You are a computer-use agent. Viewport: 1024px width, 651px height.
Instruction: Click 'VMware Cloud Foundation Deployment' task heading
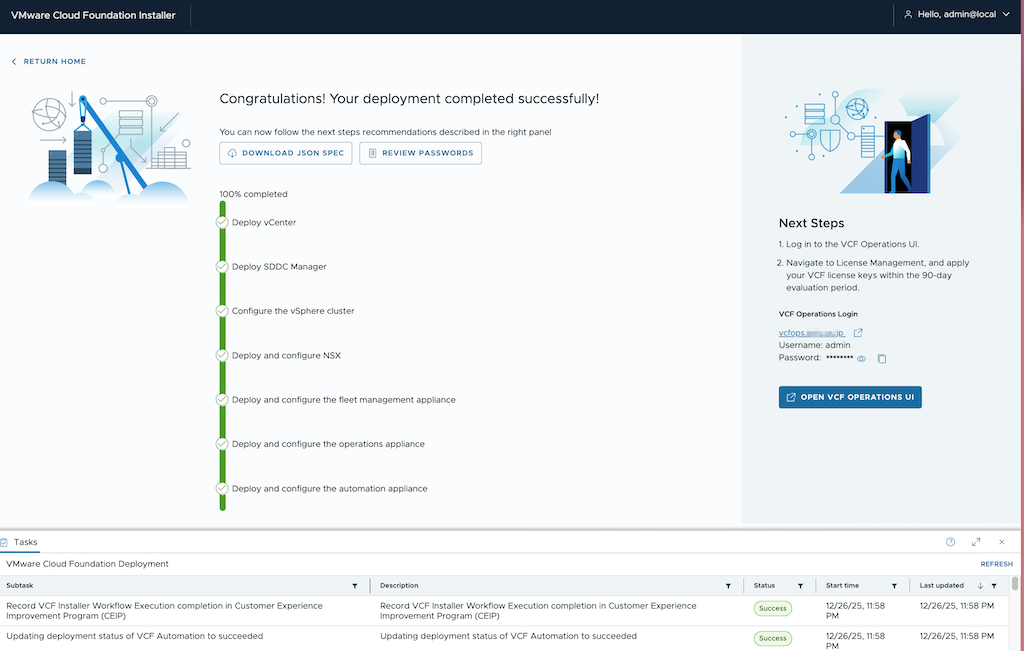point(88,564)
